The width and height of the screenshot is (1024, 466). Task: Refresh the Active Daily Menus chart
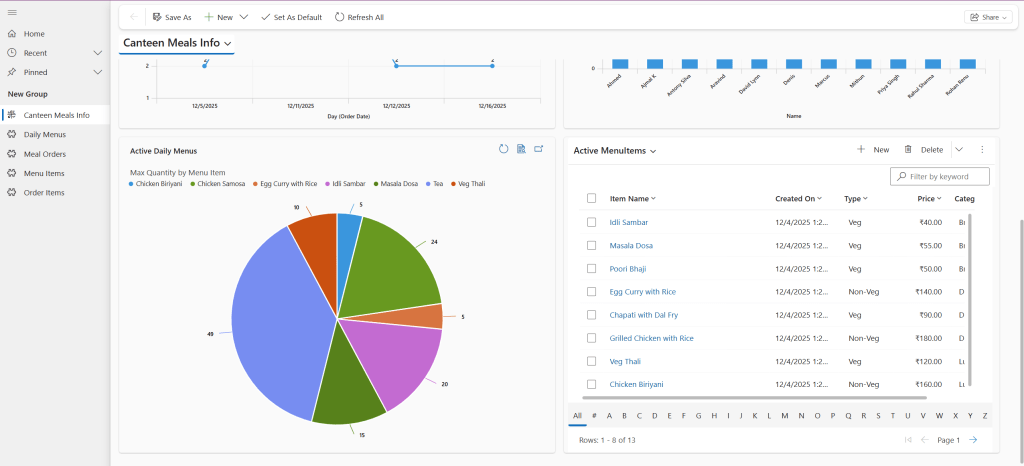[504, 149]
